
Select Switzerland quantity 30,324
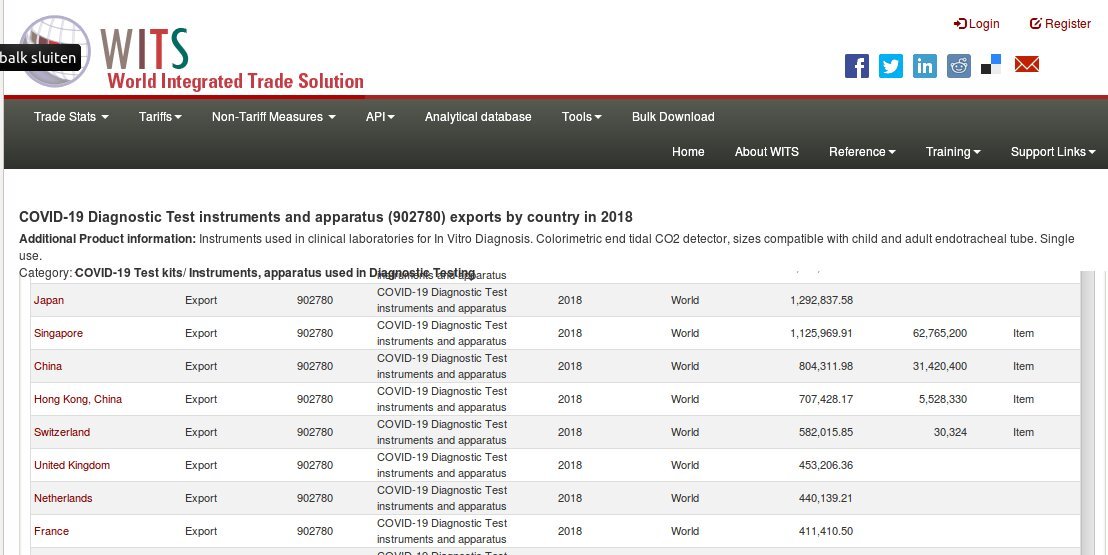[950, 432]
